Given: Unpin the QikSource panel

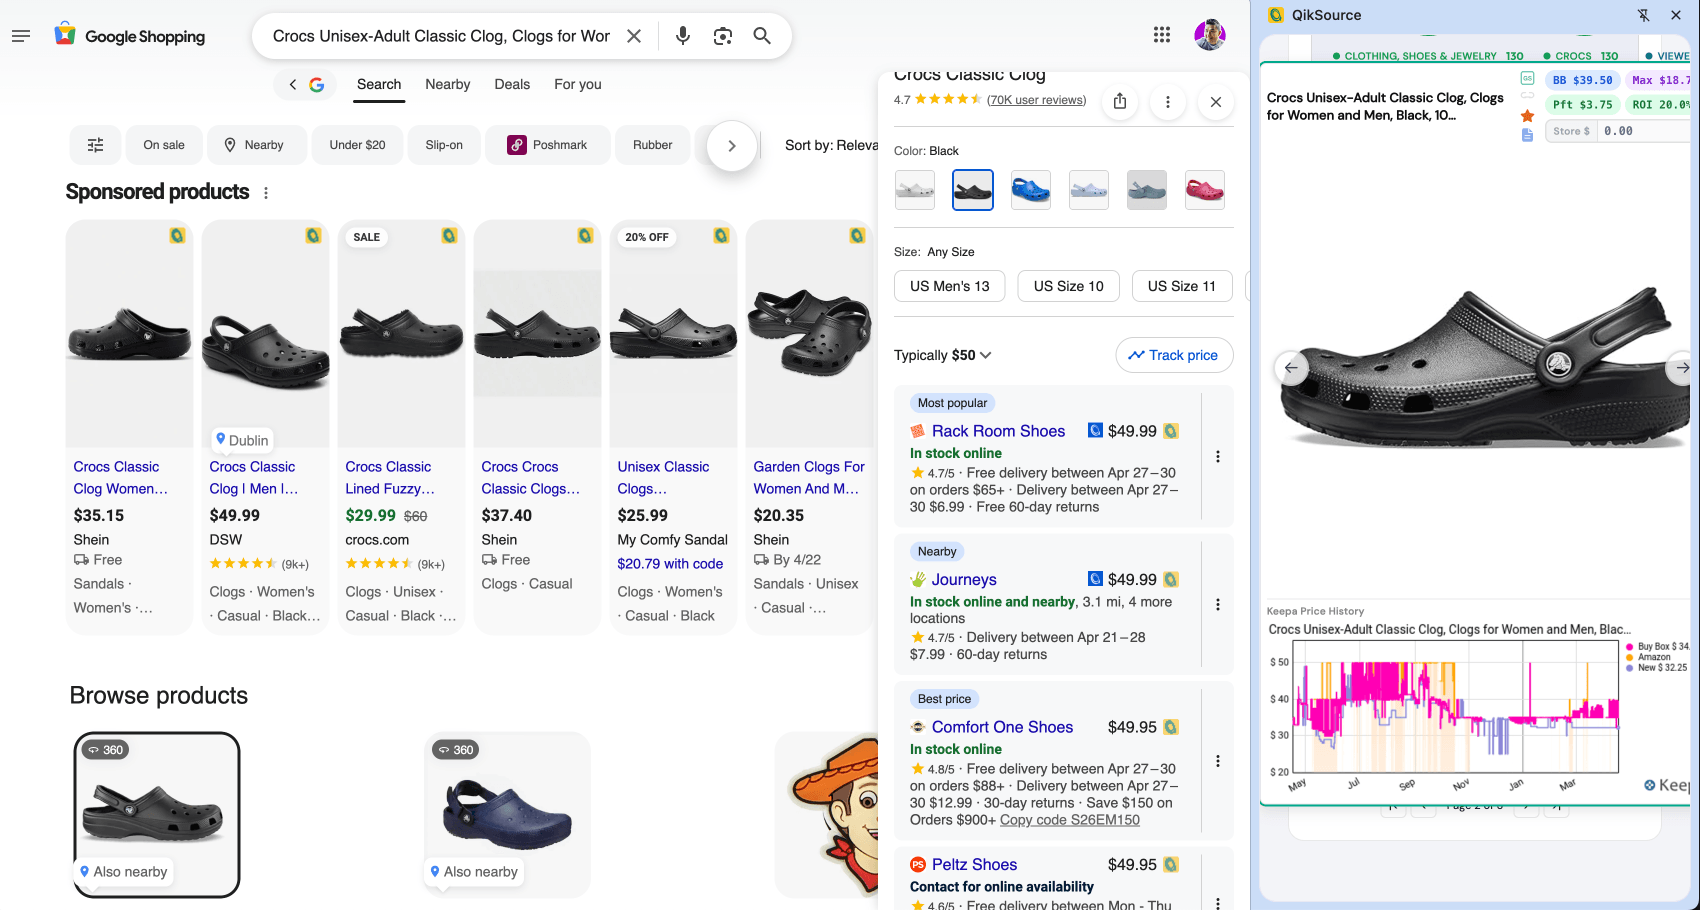Looking at the screenshot, I should click(x=1644, y=15).
